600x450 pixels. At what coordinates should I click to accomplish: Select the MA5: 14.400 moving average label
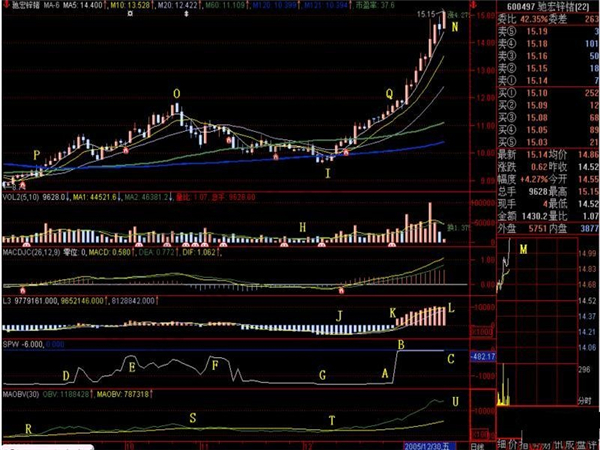[x=83, y=5]
